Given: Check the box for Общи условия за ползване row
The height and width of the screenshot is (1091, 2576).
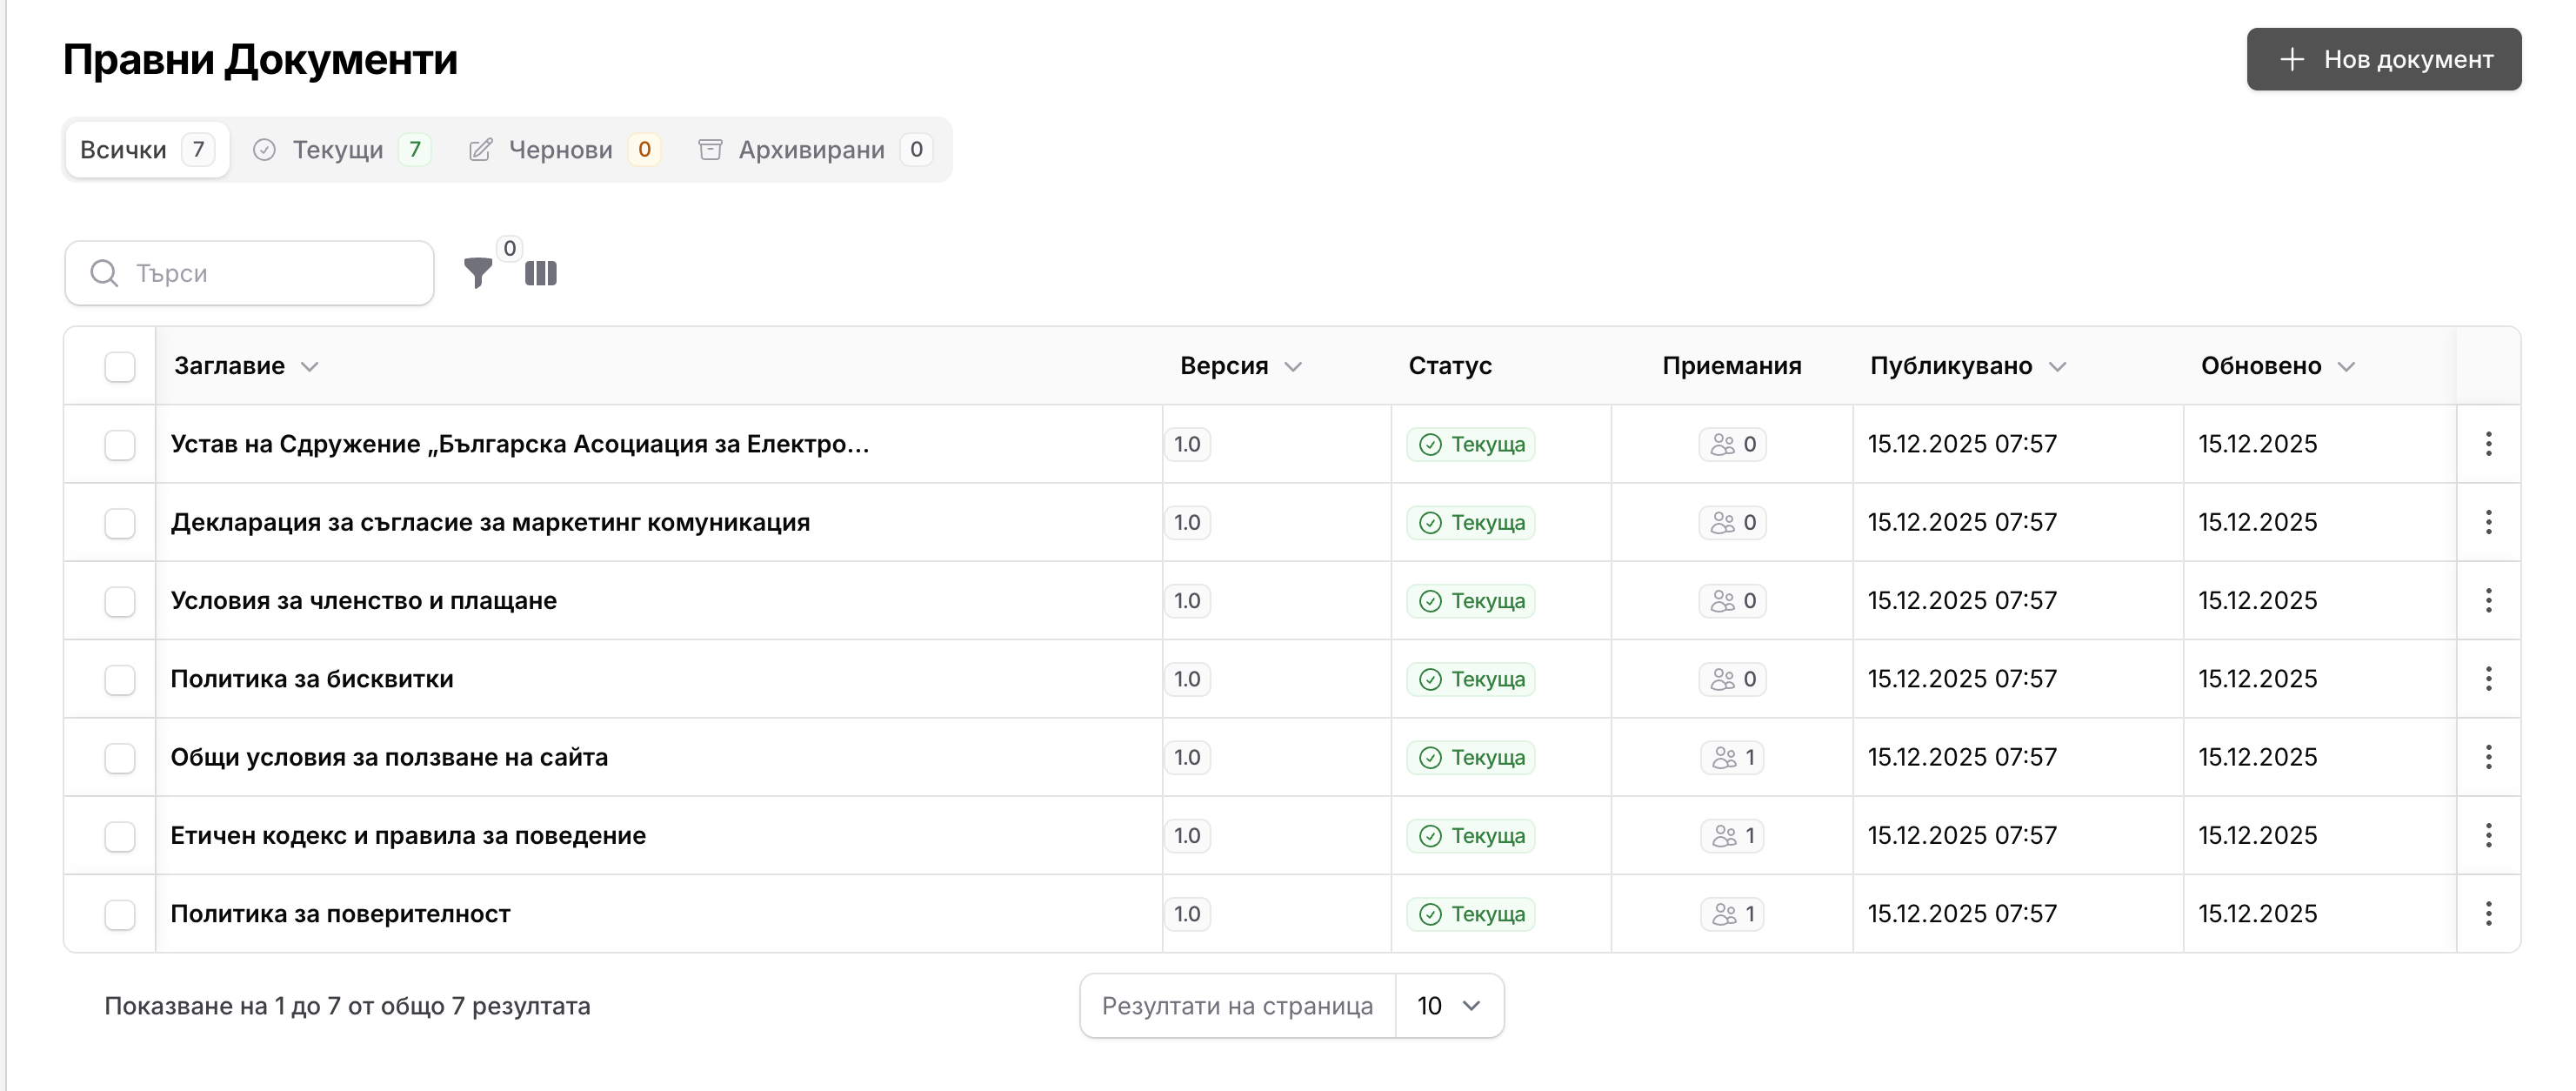Looking at the screenshot, I should [120, 758].
